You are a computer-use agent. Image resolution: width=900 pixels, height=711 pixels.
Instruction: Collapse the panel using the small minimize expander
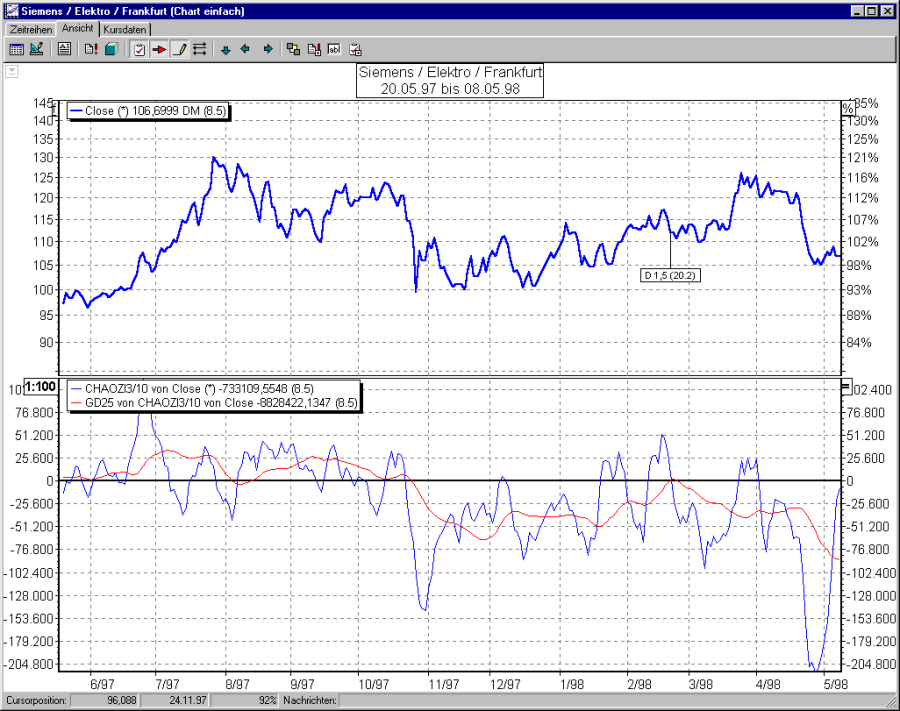11,71
